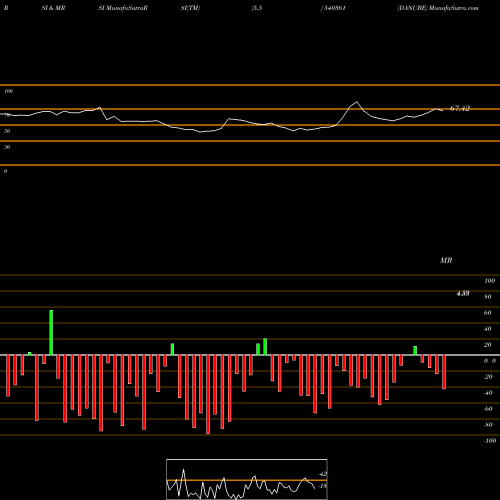Click the 0 axis label on RSI chart
500x500 pixels.
(5, 171)
